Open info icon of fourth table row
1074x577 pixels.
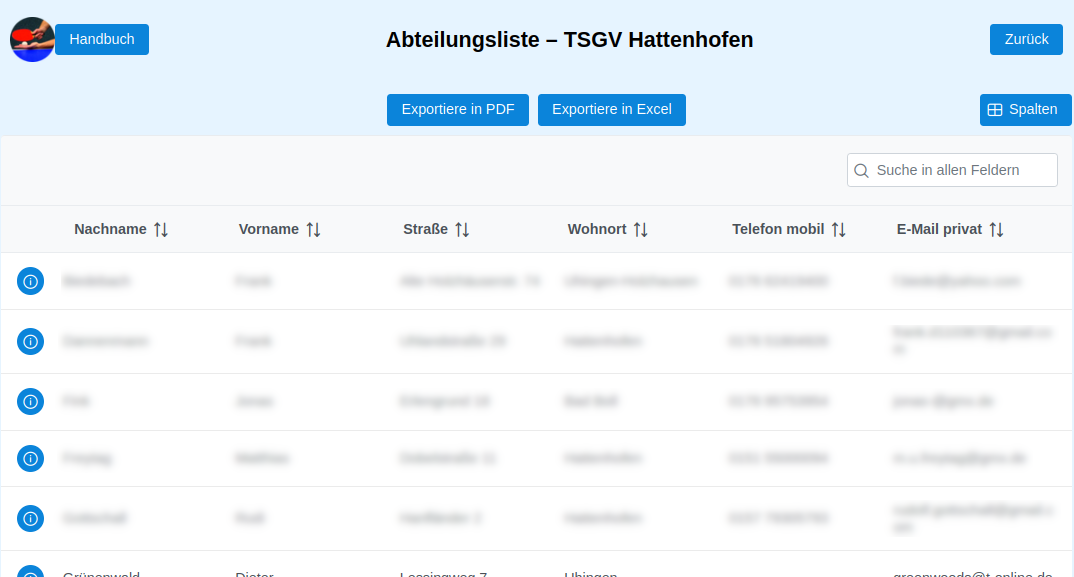click(x=31, y=458)
